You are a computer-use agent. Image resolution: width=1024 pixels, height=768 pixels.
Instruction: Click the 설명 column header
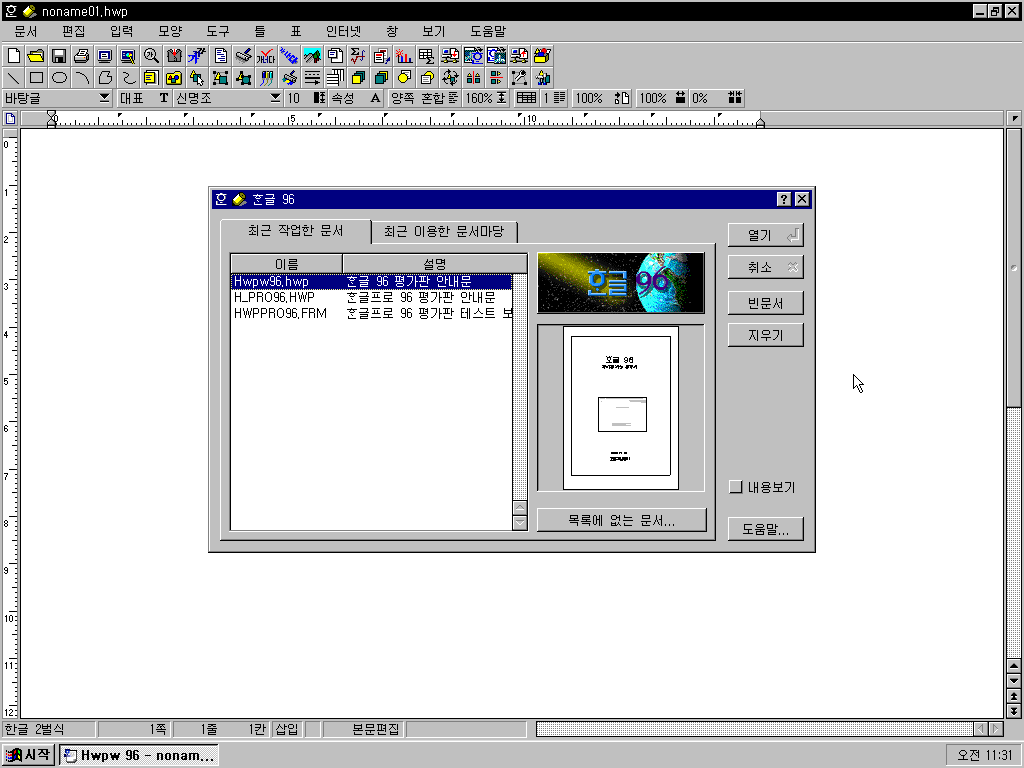[x=435, y=264]
